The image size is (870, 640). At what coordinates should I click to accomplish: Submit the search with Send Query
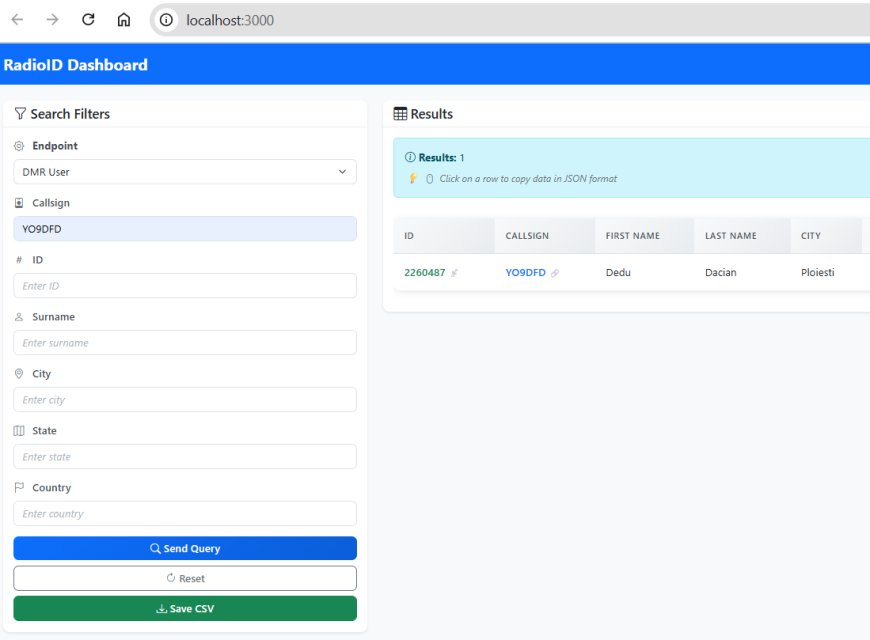point(185,548)
